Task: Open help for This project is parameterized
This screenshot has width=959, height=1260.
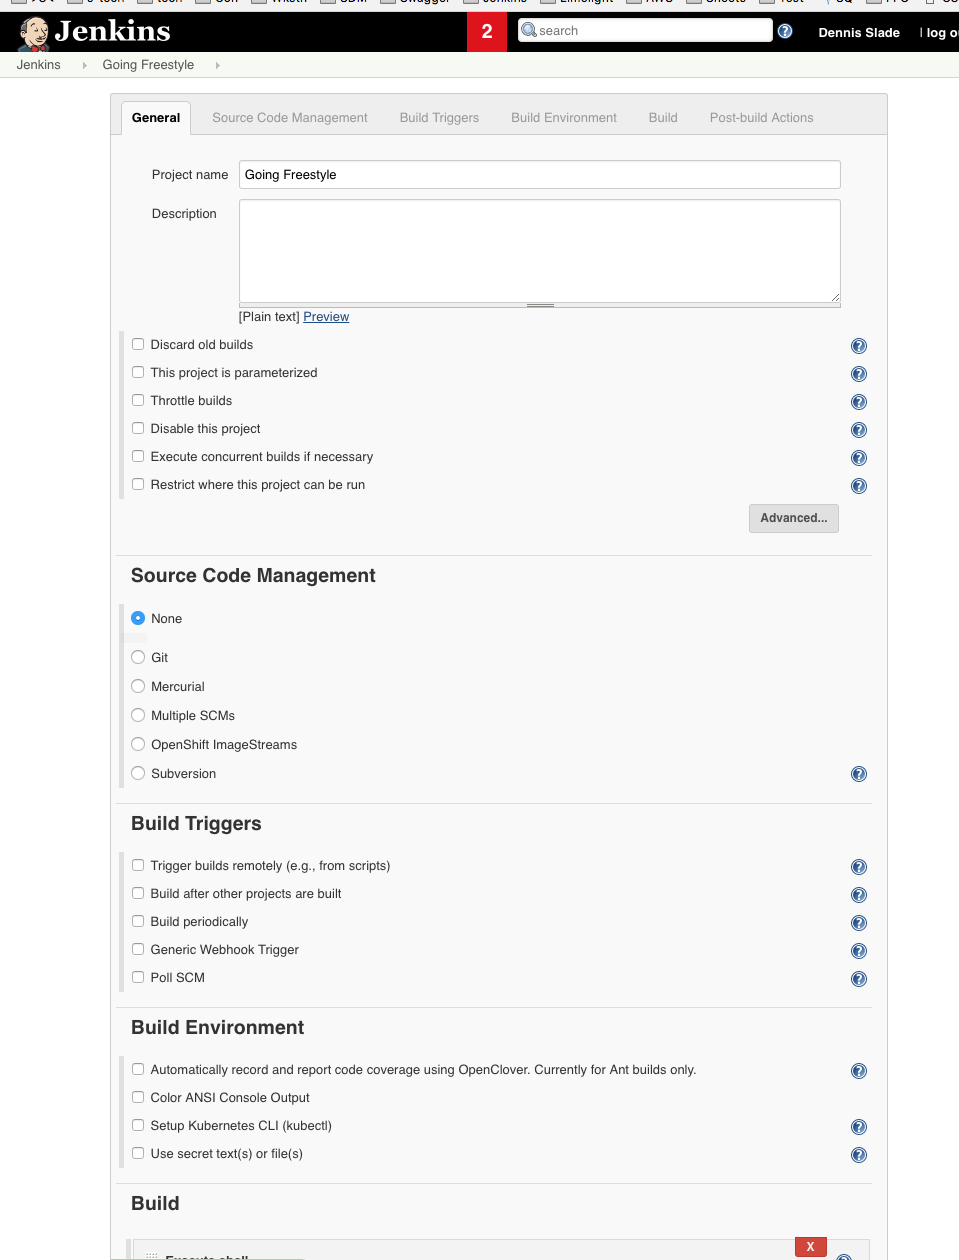Action: click(x=858, y=374)
